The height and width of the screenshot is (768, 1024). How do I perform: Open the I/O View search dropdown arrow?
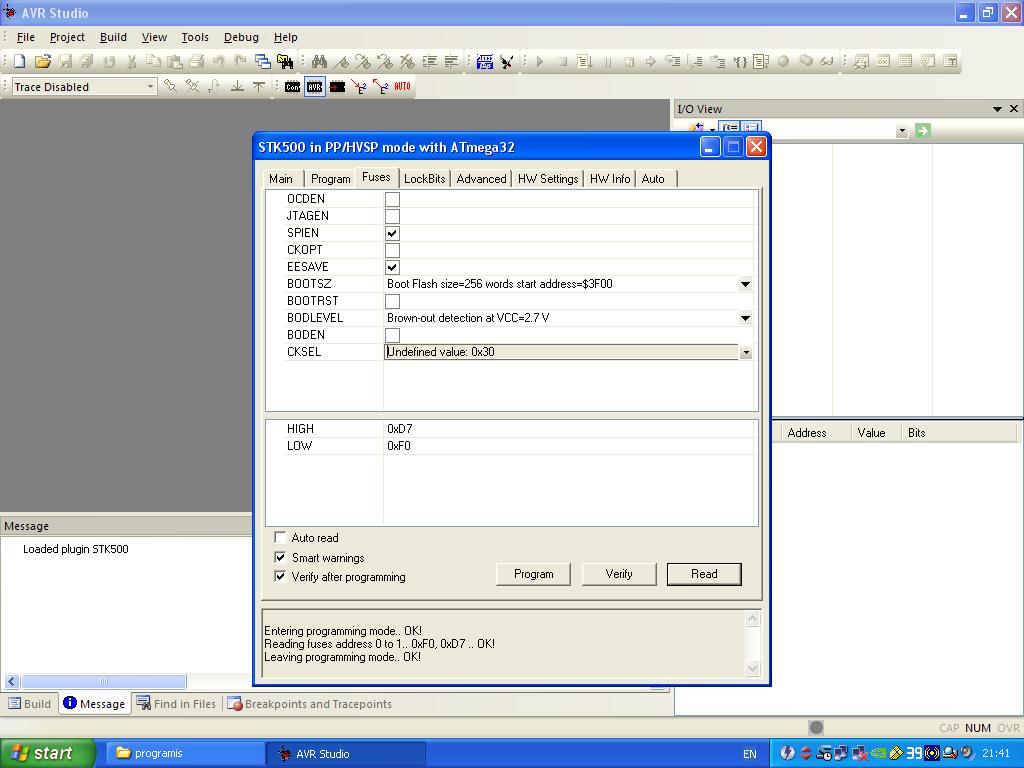point(902,131)
